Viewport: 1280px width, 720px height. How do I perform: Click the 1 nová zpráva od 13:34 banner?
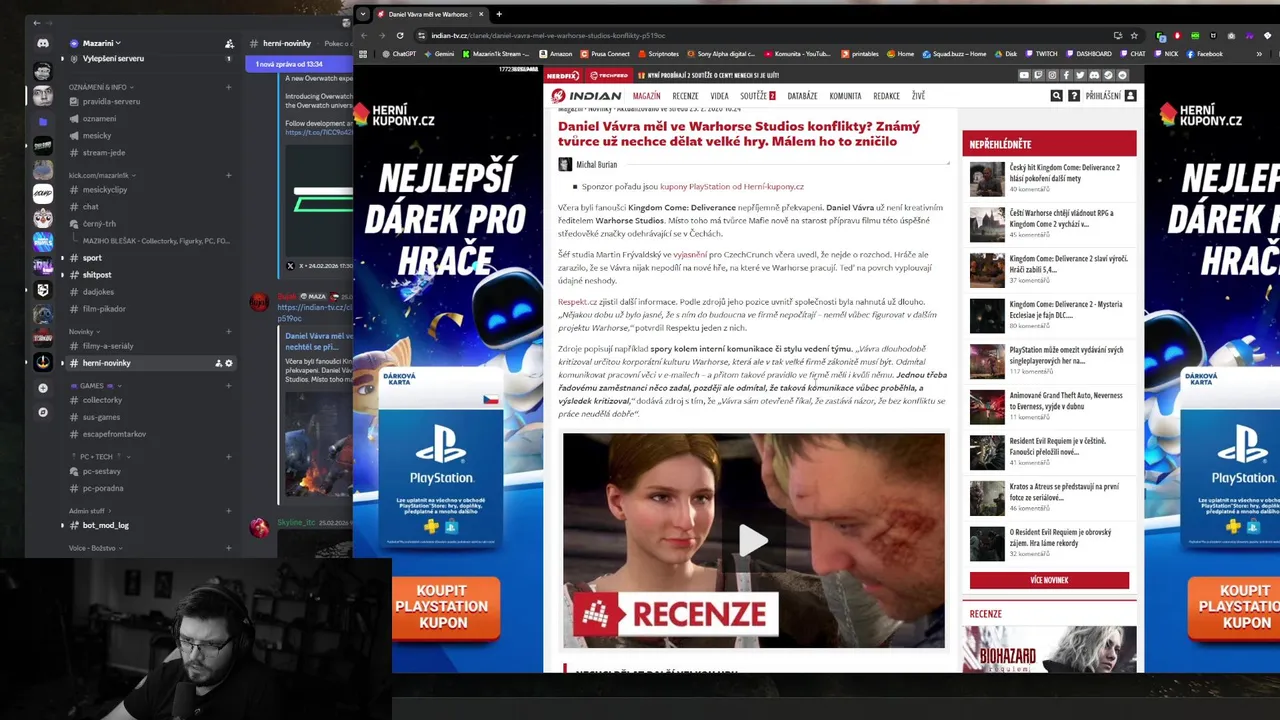(x=298, y=64)
